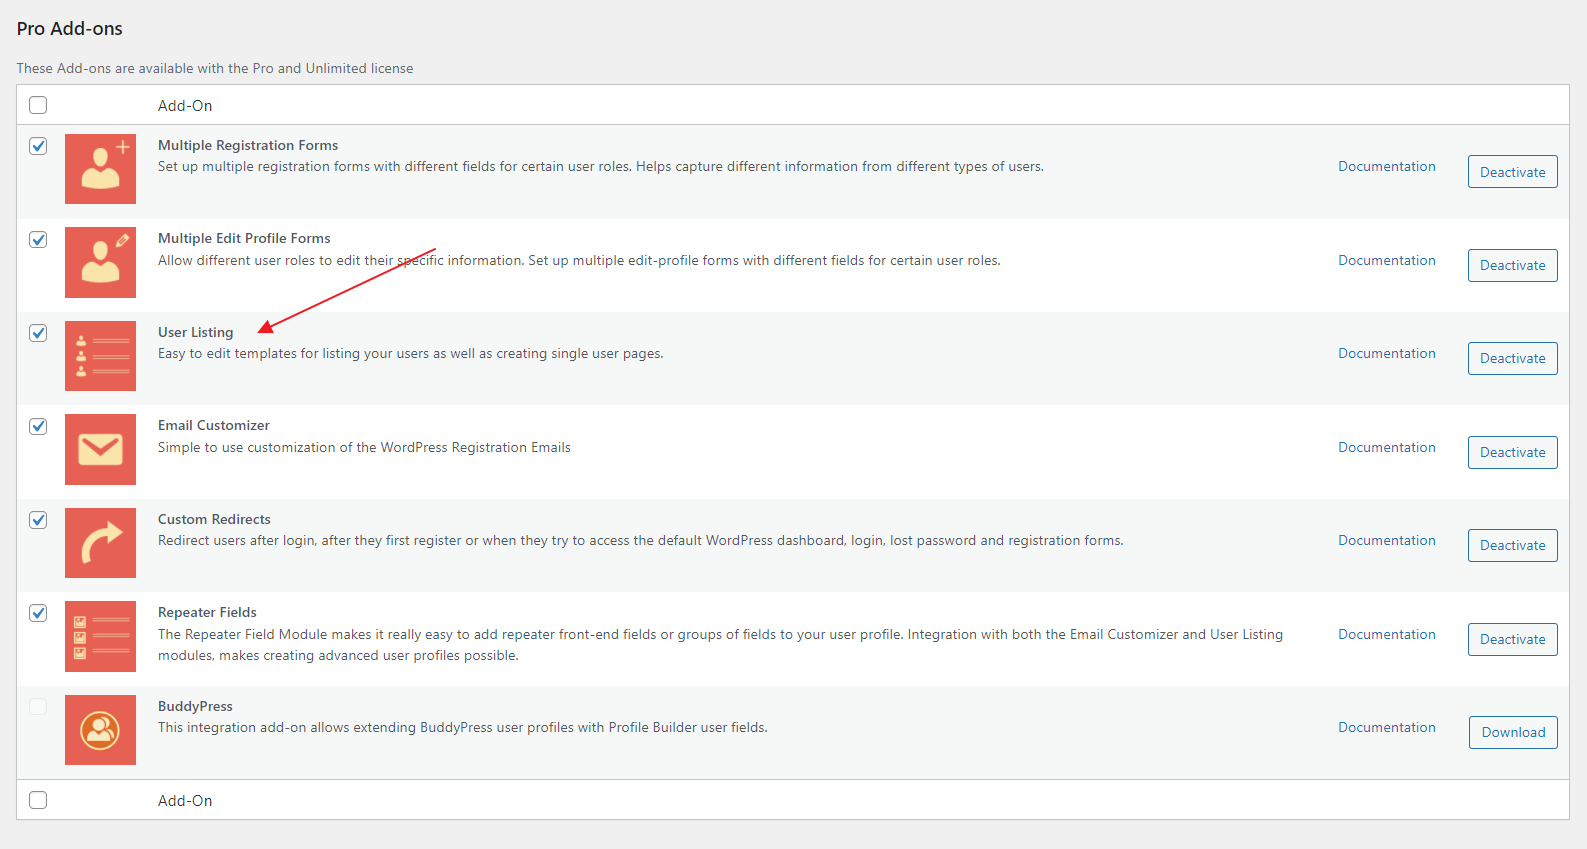Click the User Listing description text
1587x849 pixels.
(411, 353)
